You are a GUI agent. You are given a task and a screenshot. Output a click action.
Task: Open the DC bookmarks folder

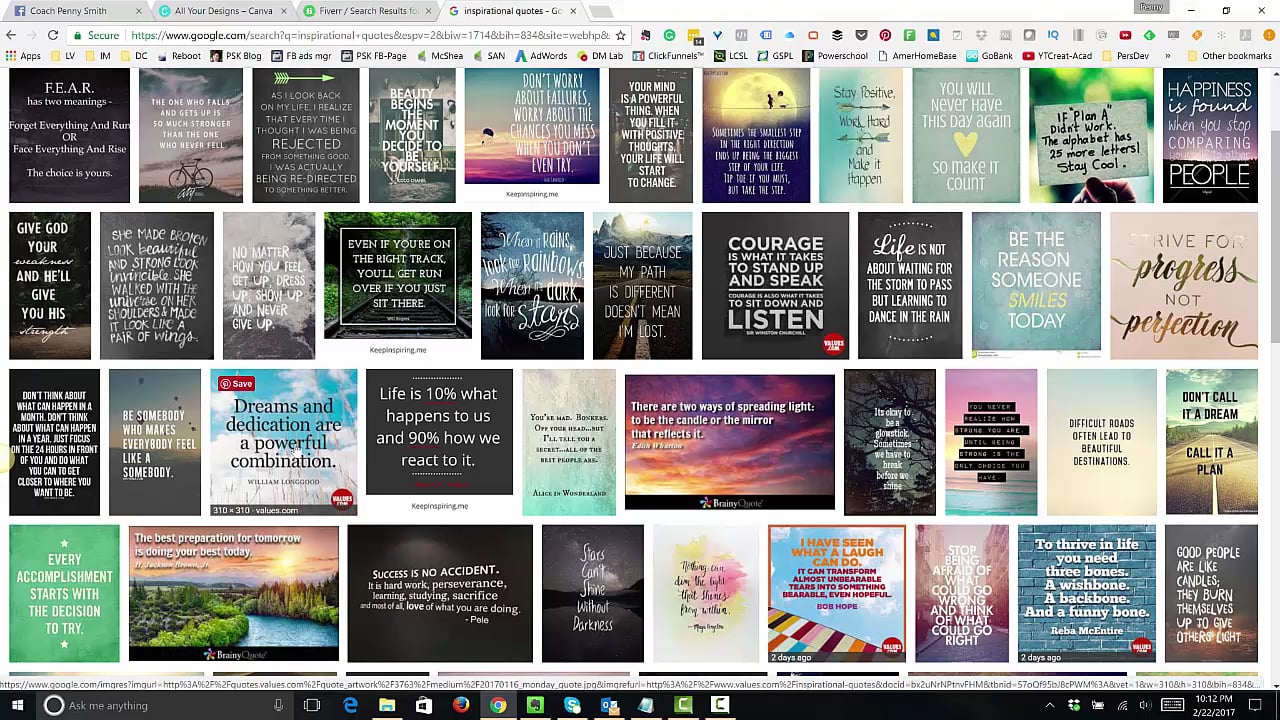coord(133,56)
